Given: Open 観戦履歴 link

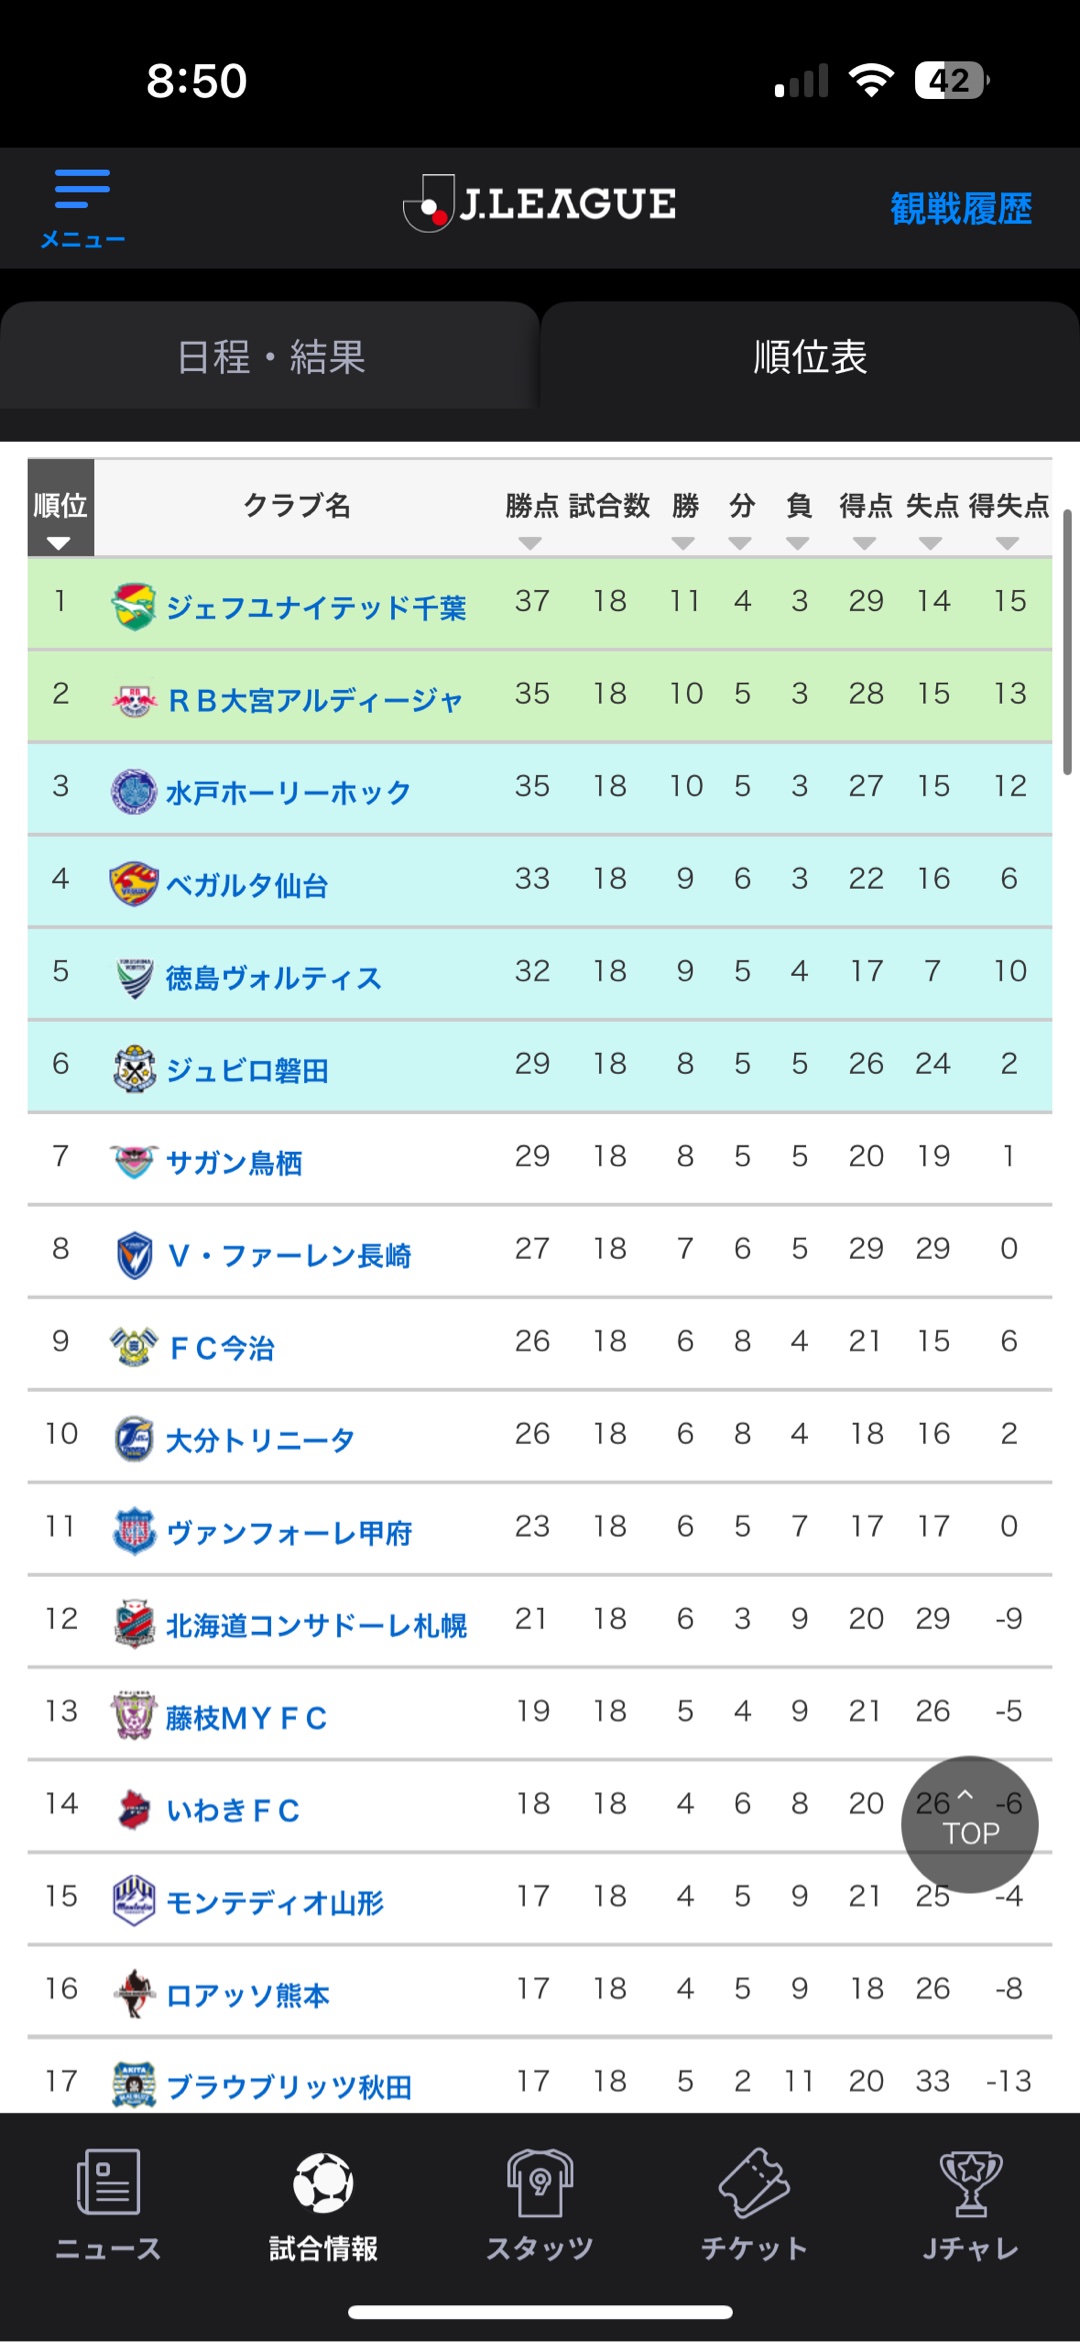Looking at the screenshot, I should pos(961,208).
